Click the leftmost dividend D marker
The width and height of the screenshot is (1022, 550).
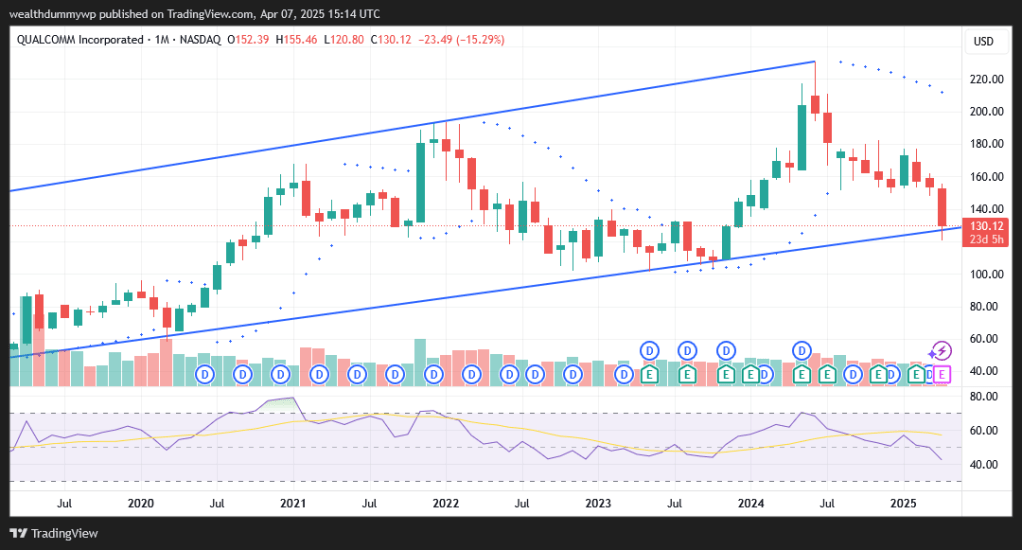point(206,374)
